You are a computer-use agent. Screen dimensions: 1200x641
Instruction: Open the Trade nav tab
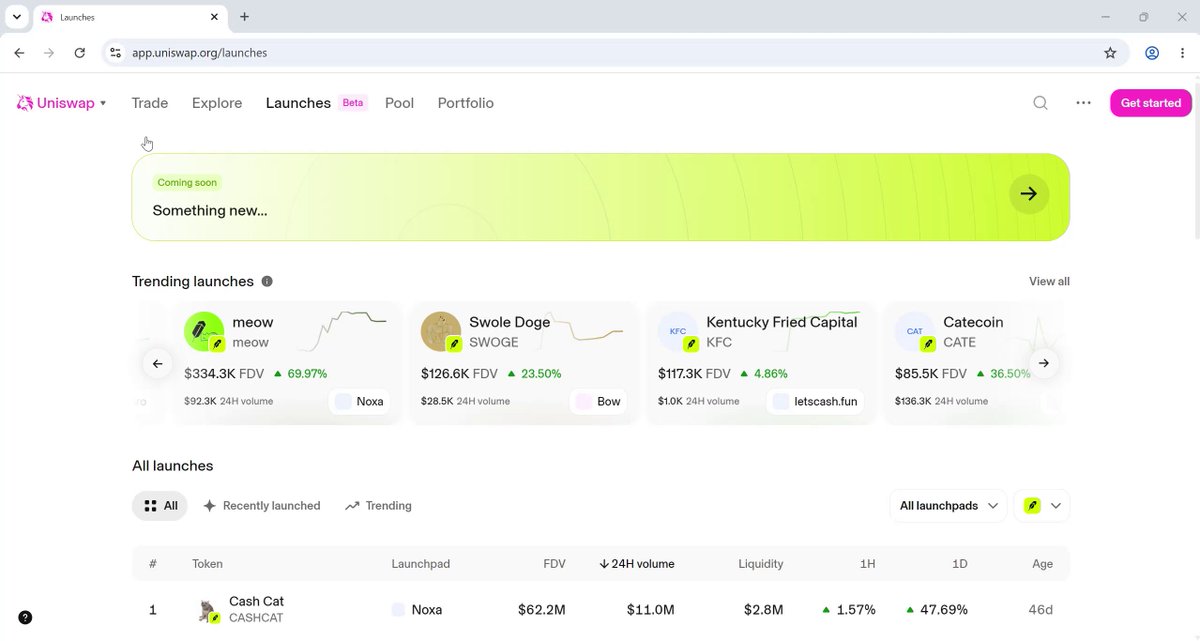(x=150, y=103)
